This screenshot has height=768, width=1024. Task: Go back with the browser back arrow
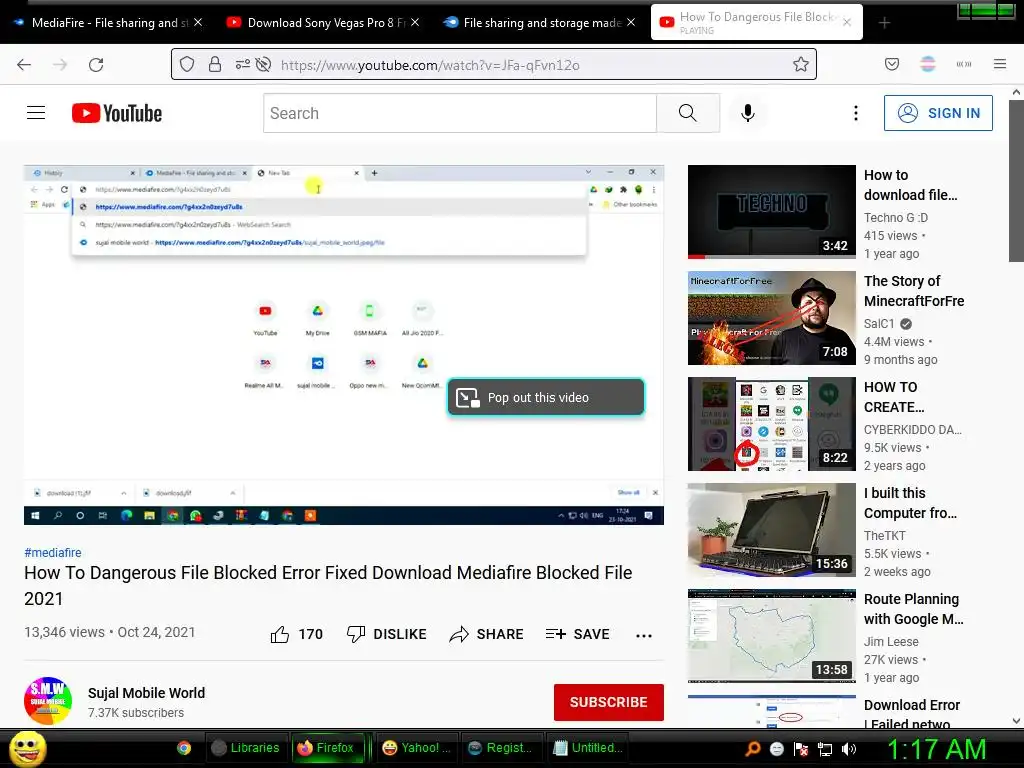tap(24, 65)
